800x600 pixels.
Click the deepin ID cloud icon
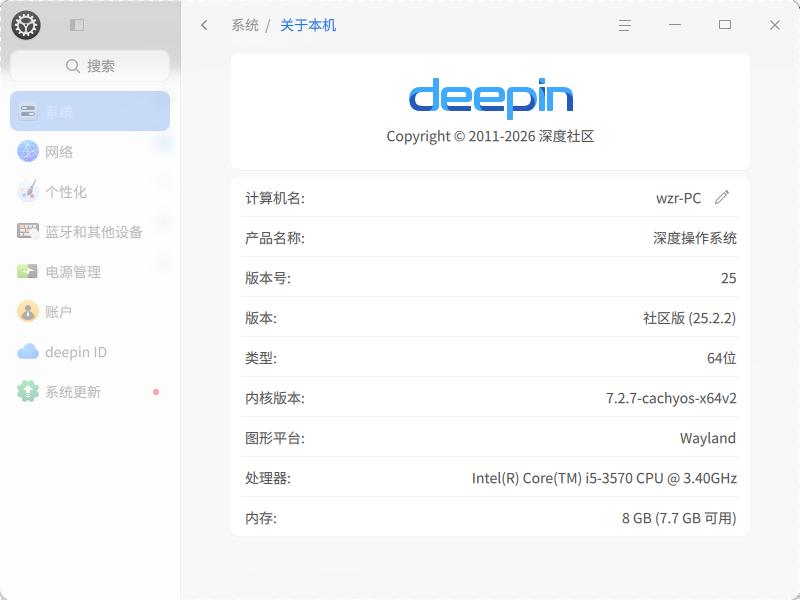[28, 352]
